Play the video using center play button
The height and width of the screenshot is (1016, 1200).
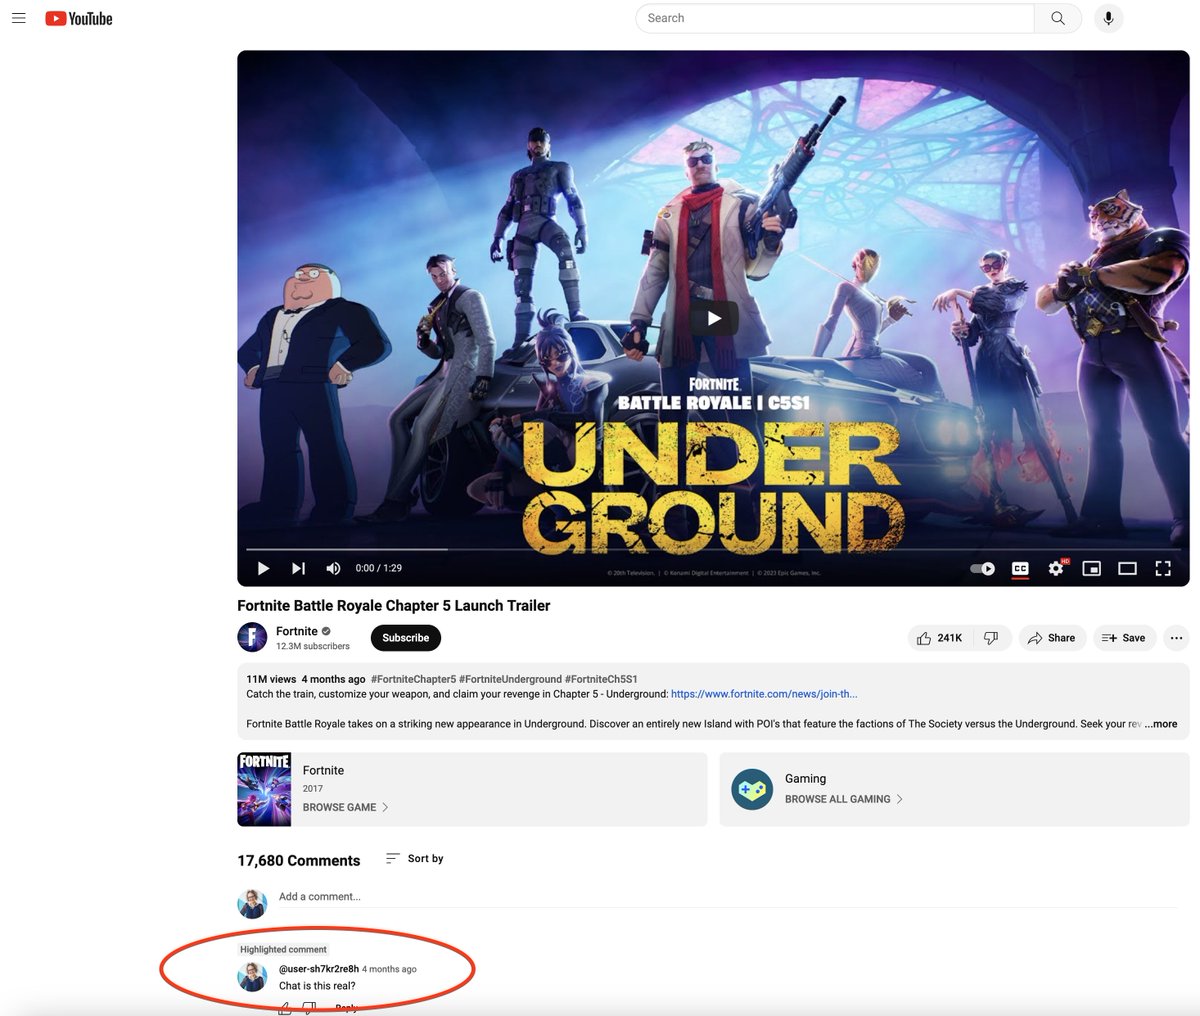tap(714, 318)
